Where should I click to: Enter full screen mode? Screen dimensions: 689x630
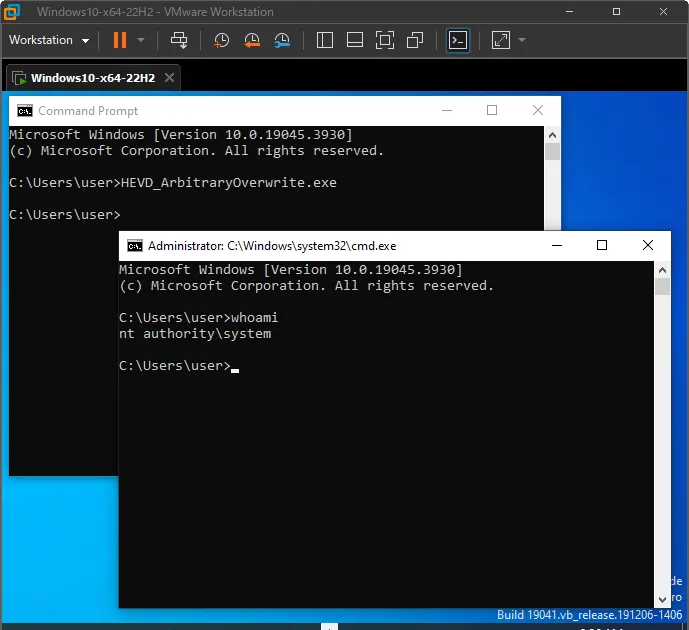[385, 40]
